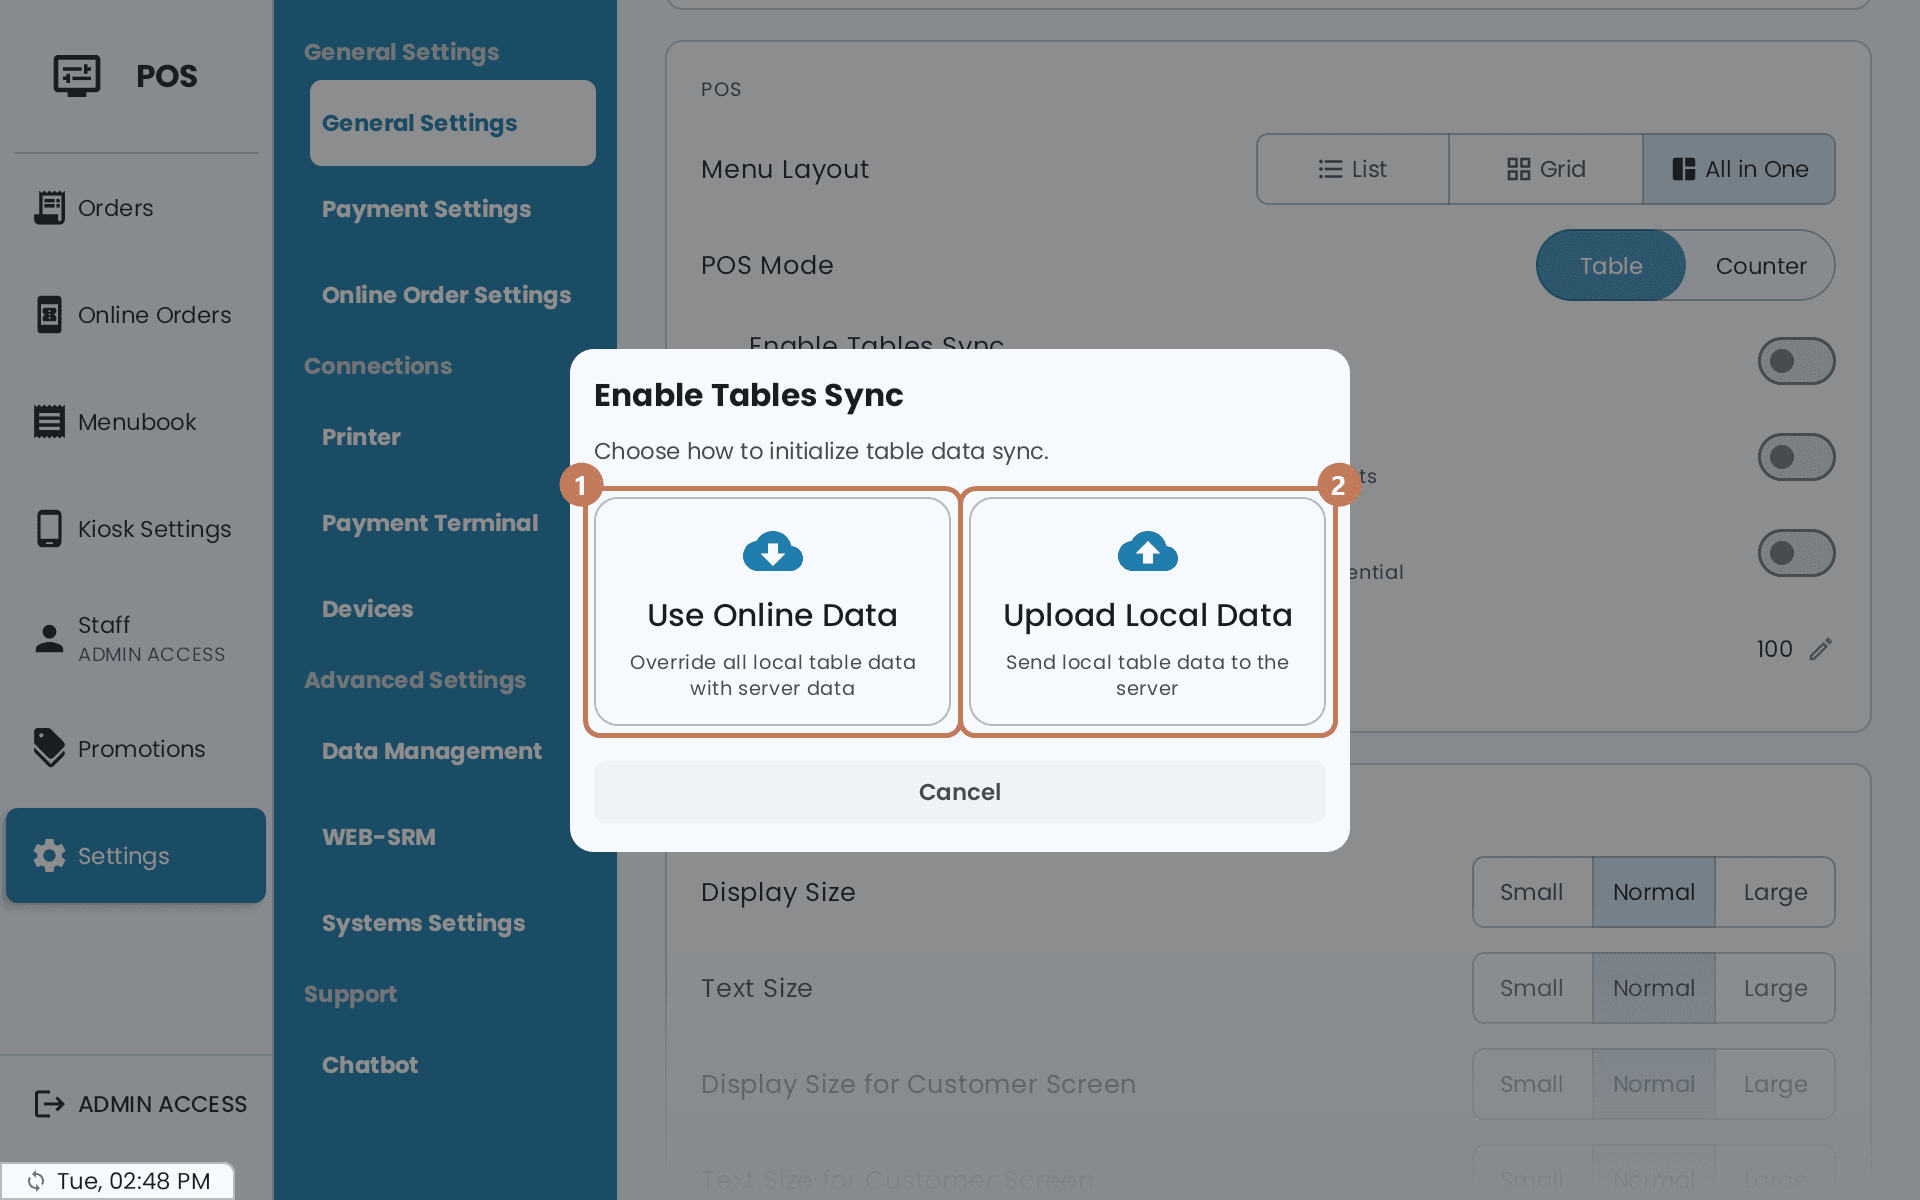The image size is (1920, 1200).
Task: Click the Staff person icon
Action: point(49,638)
